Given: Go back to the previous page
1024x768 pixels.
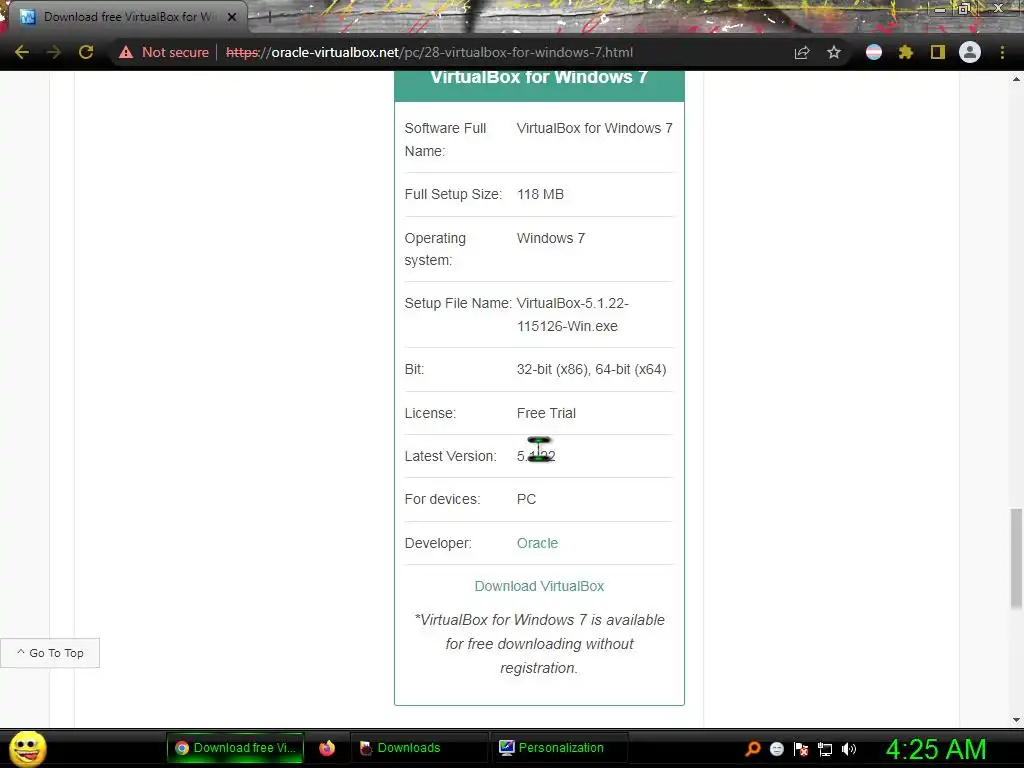Looking at the screenshot, I should [x=22, y=52].
